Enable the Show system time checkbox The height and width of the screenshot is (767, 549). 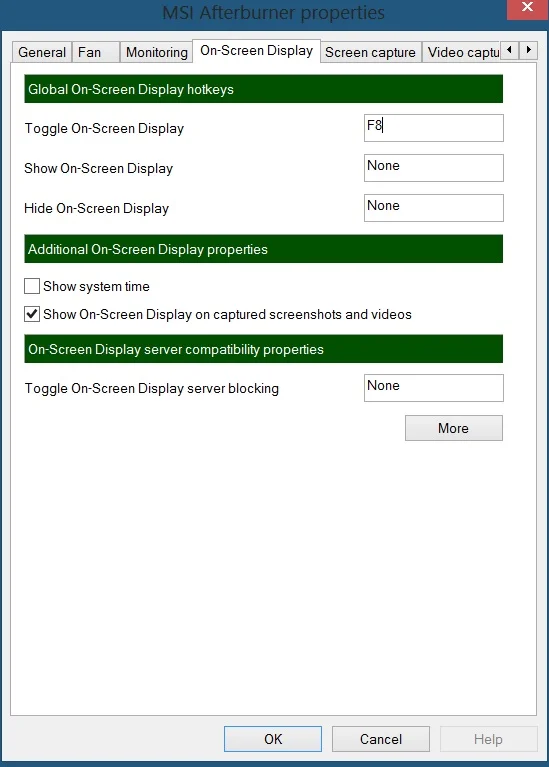point(32,286)
